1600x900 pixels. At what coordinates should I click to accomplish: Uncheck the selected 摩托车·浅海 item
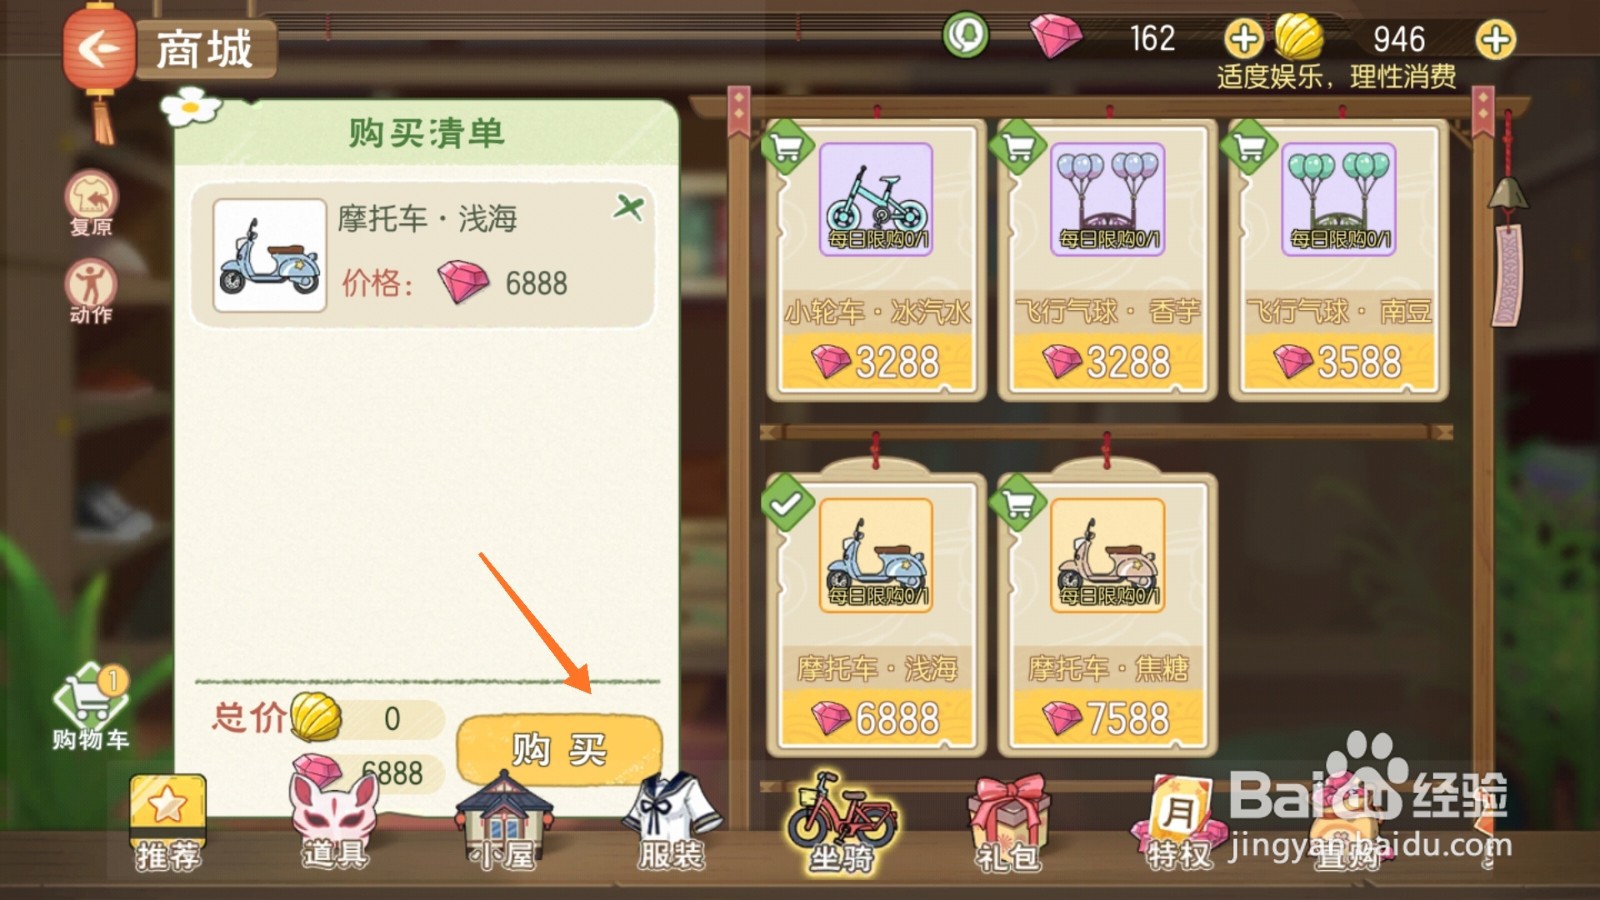point(786,503)
